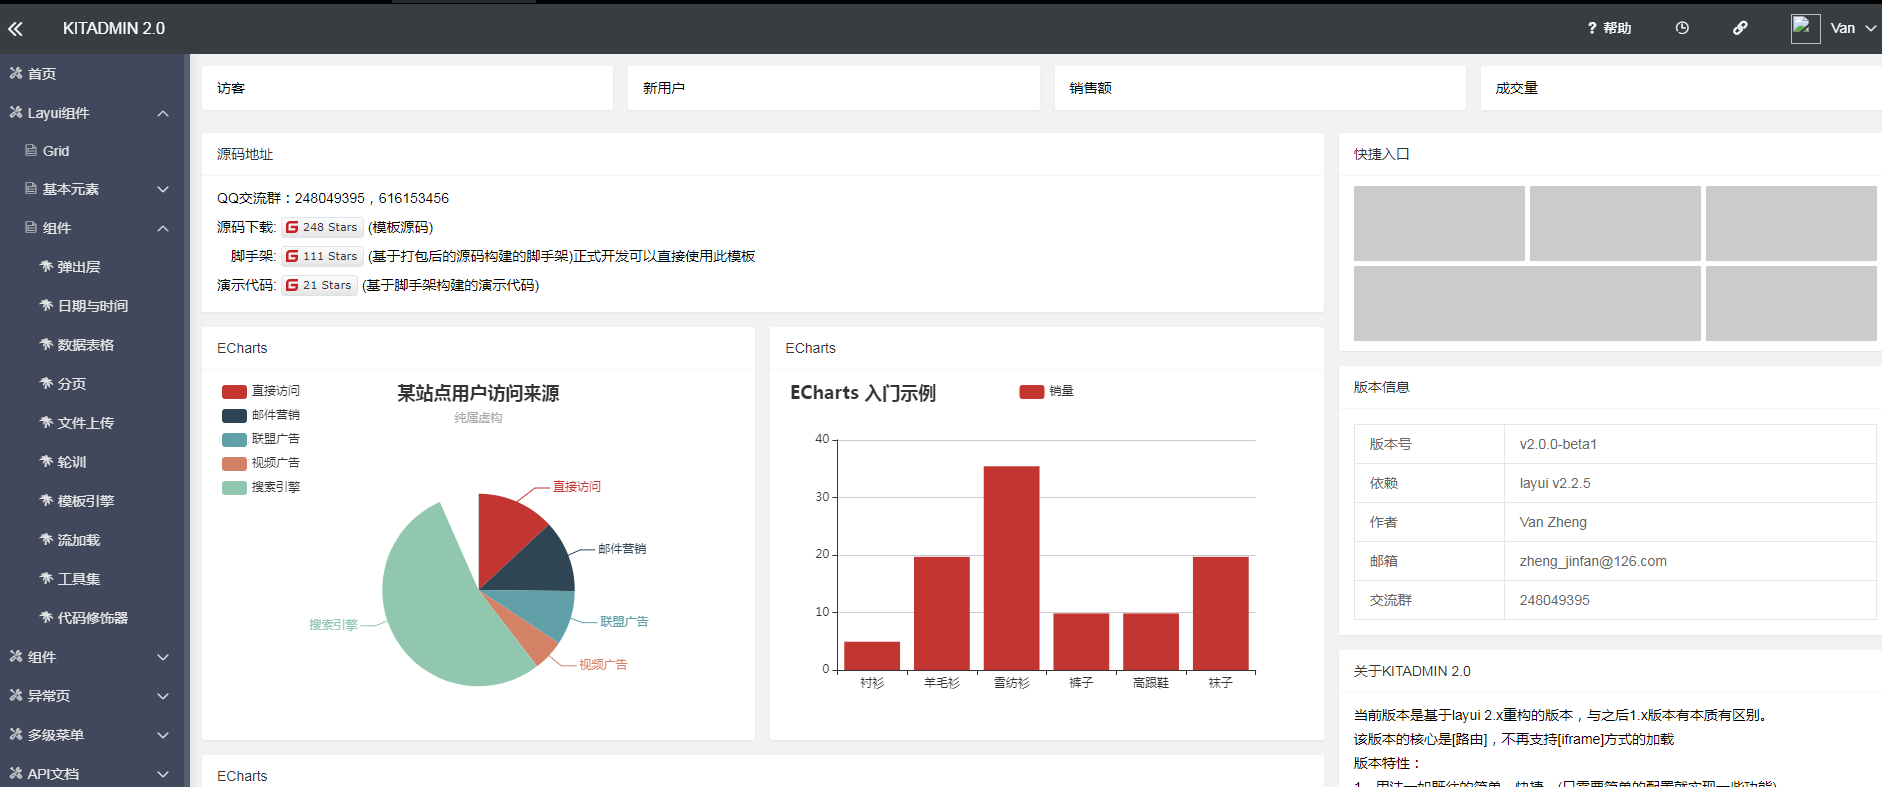Click the file icon next to Grid

coord(31,151)
